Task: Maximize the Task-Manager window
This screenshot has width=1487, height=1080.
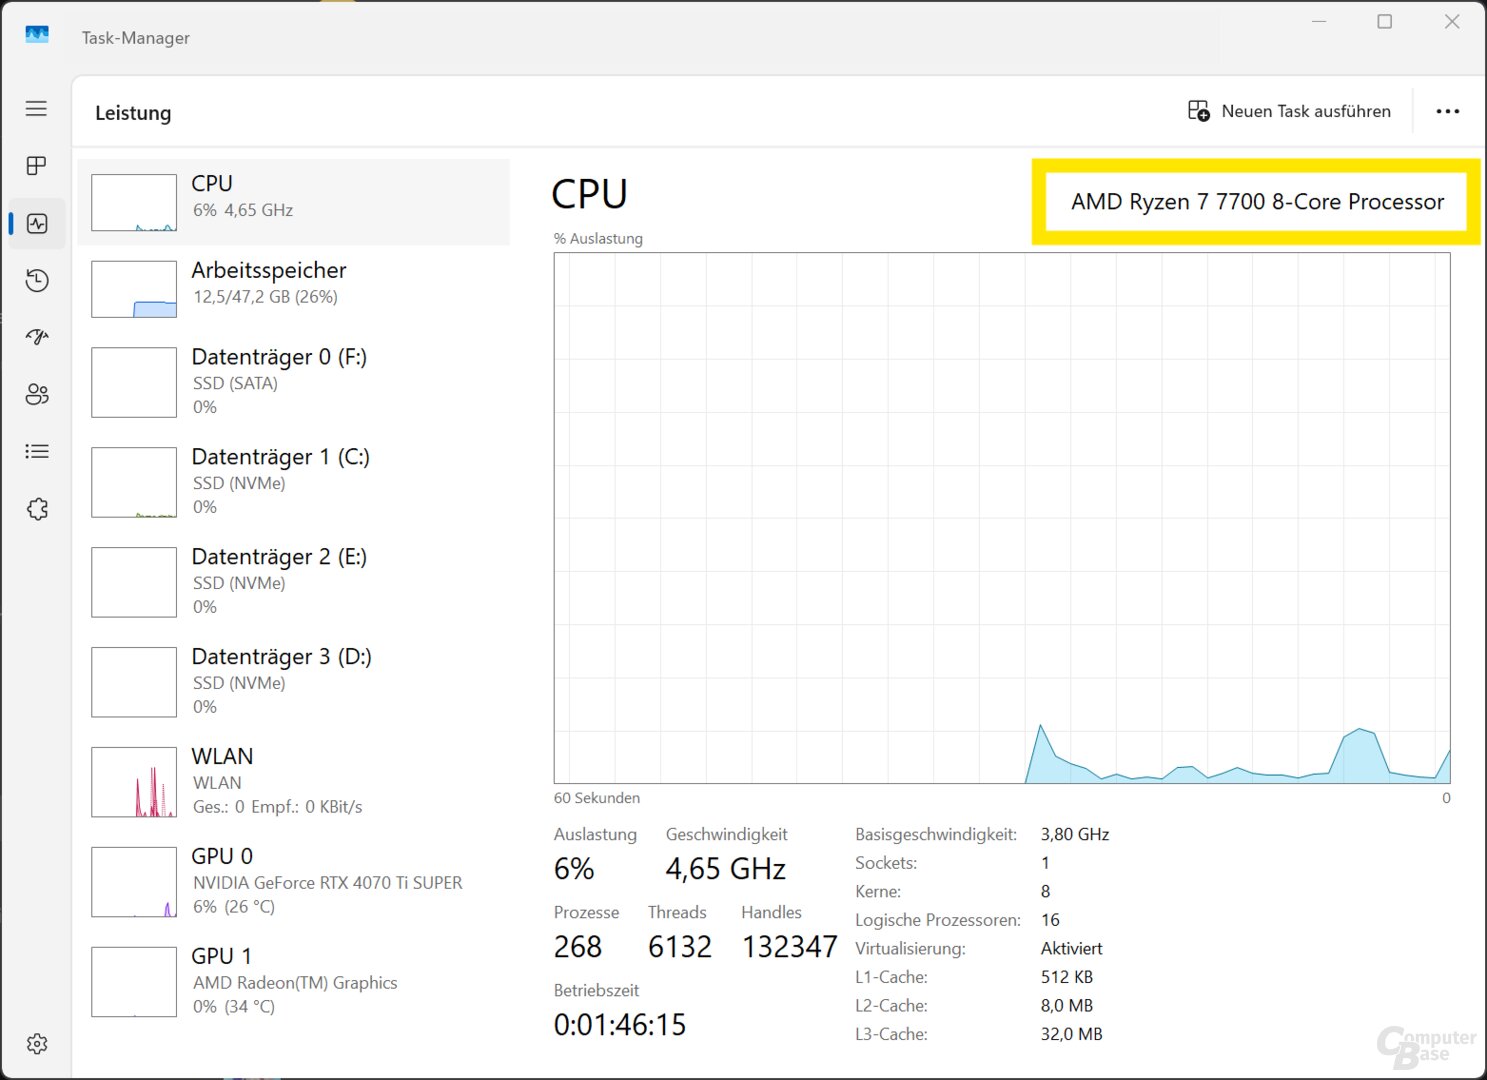Action: [x=1385, y=21]
